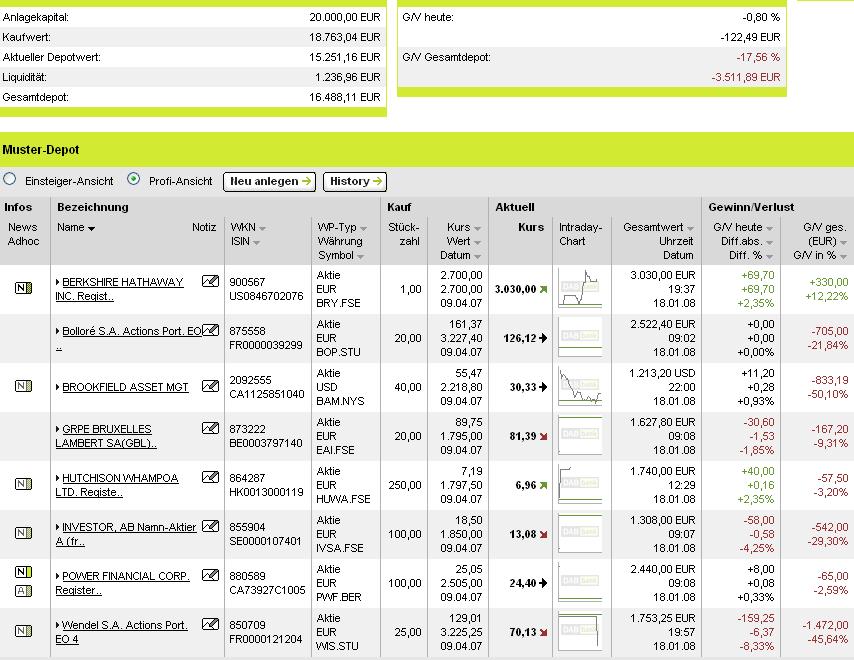The width and height of the screenshot is (854, 660).
Task: Sort by G/V in % arrow
Action: [843, 256]
